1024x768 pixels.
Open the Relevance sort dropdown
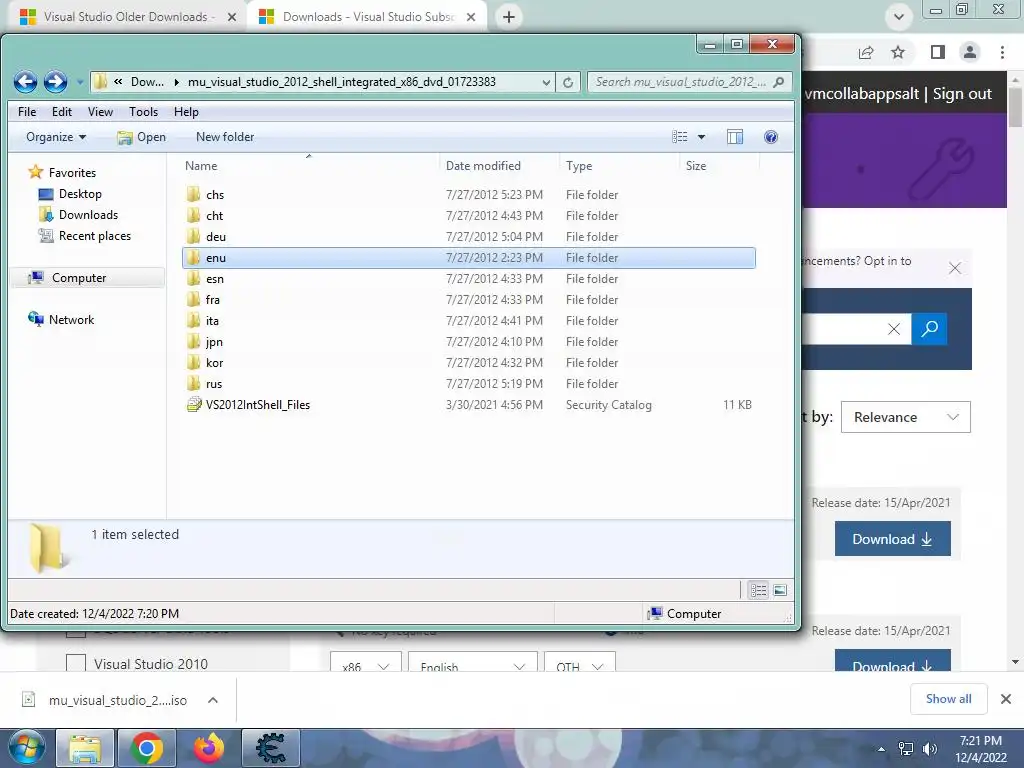click(906, 417)
